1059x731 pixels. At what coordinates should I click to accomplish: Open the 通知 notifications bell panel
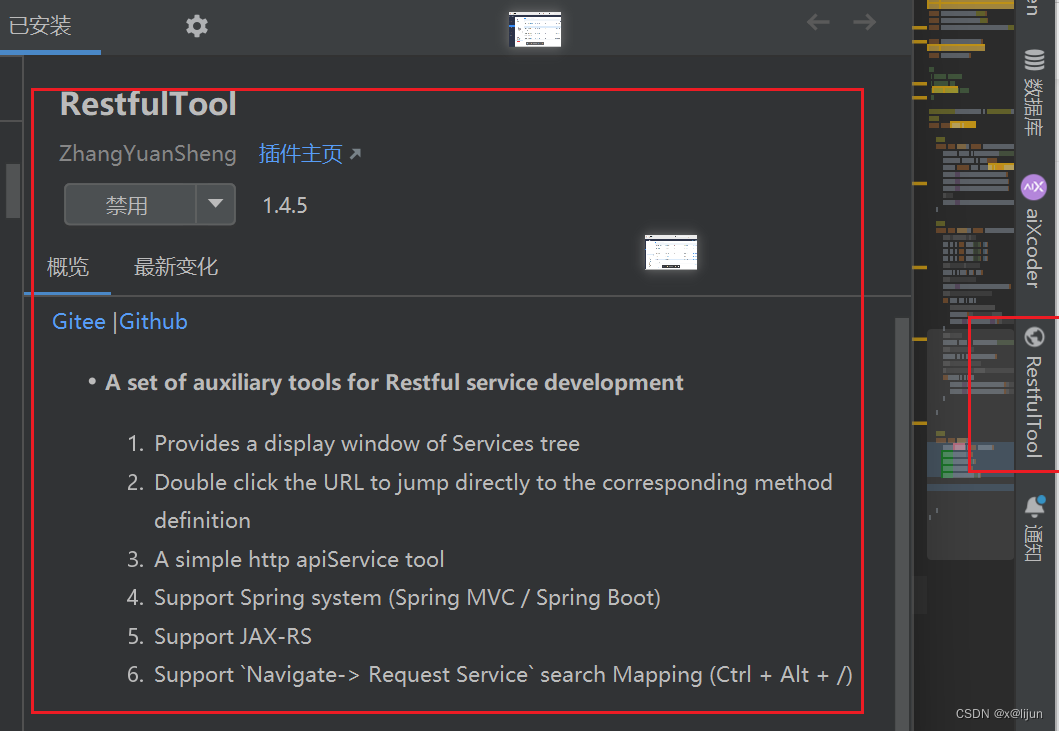click(x=1034, y=528)
